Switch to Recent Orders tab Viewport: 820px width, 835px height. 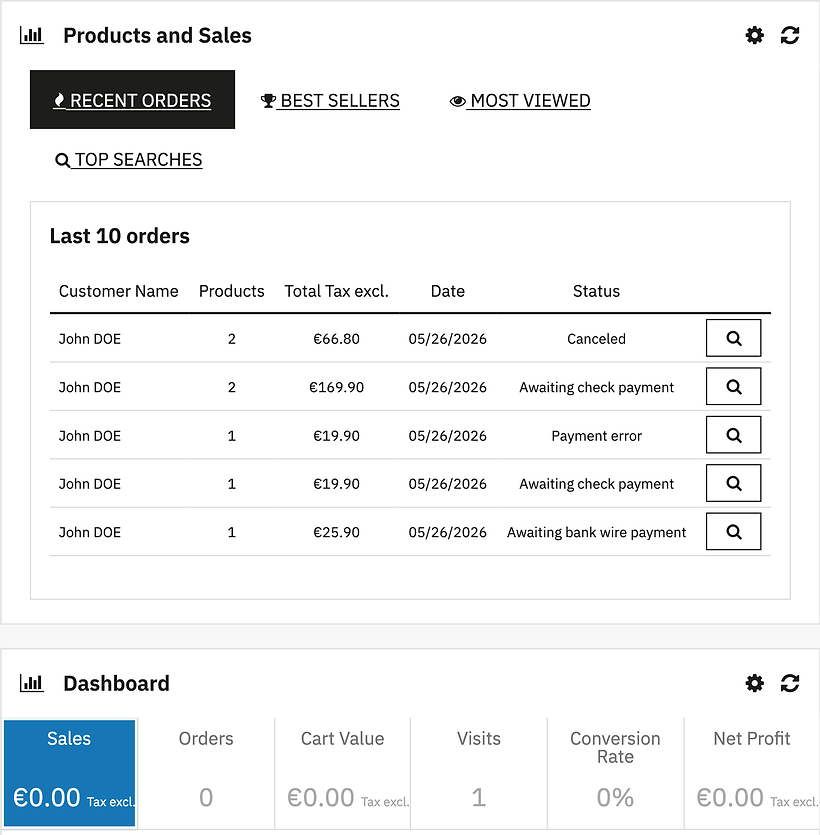point(132,100)
